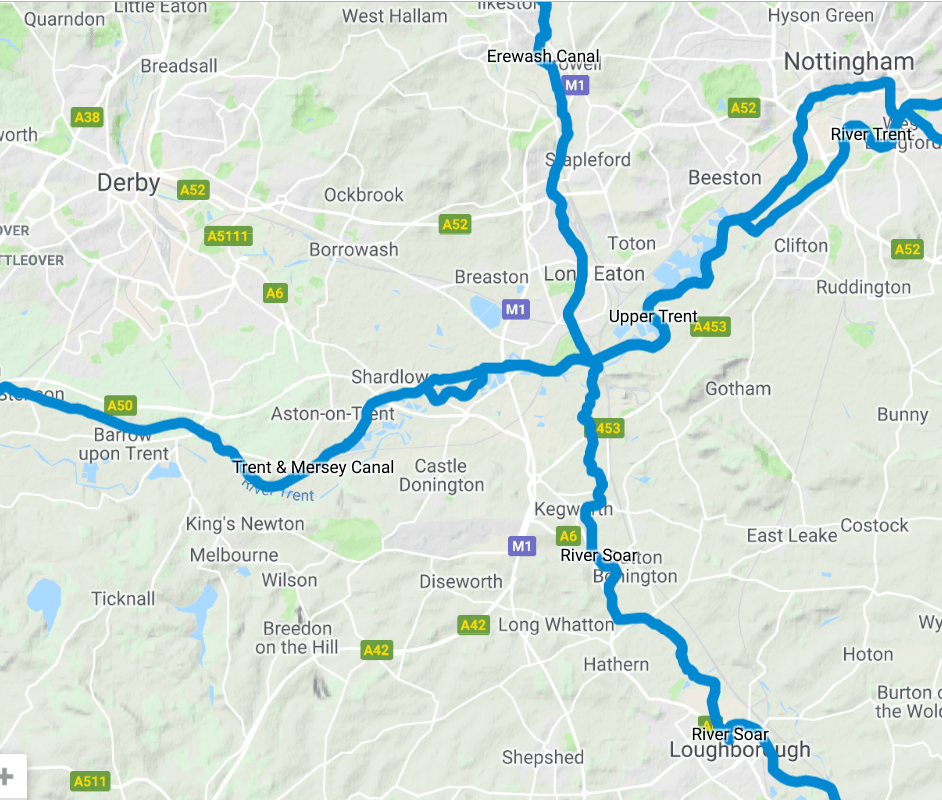Click the zoom in plus button
This screenshot has height=800, width=942.
tap(7, 776)
